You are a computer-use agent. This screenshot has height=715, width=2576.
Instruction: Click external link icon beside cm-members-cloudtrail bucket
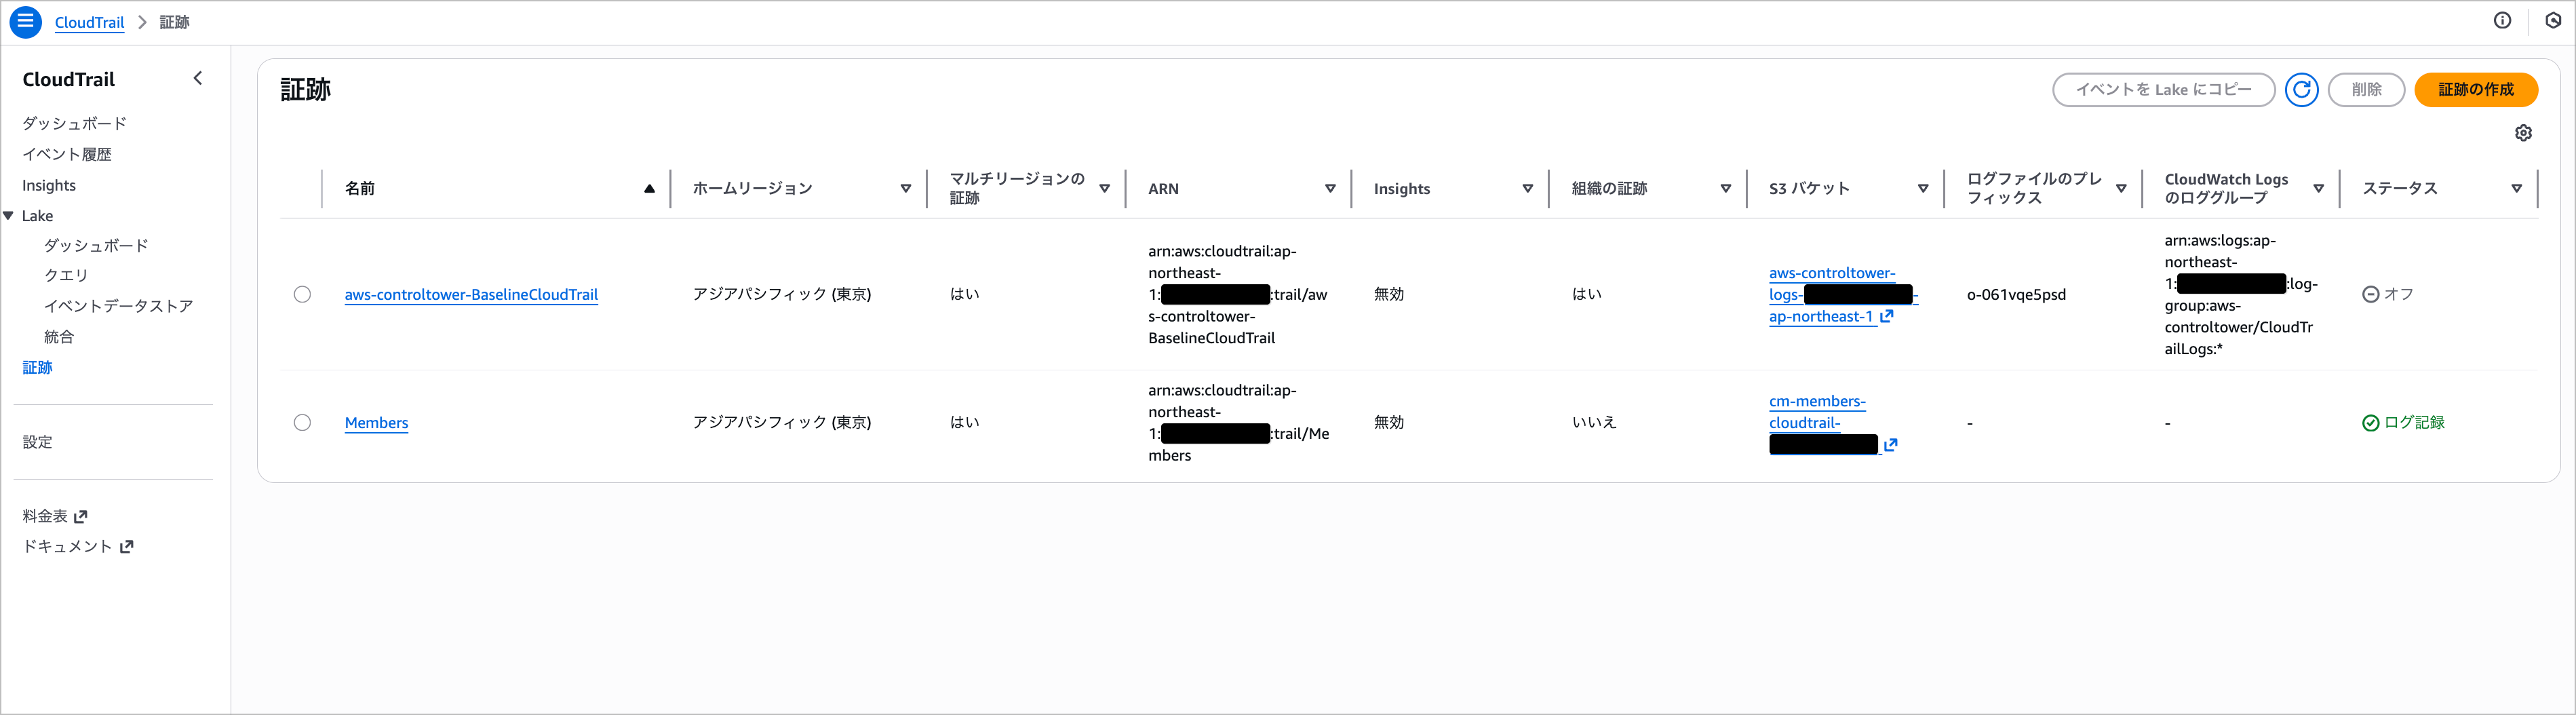[x=1890, y=445]
